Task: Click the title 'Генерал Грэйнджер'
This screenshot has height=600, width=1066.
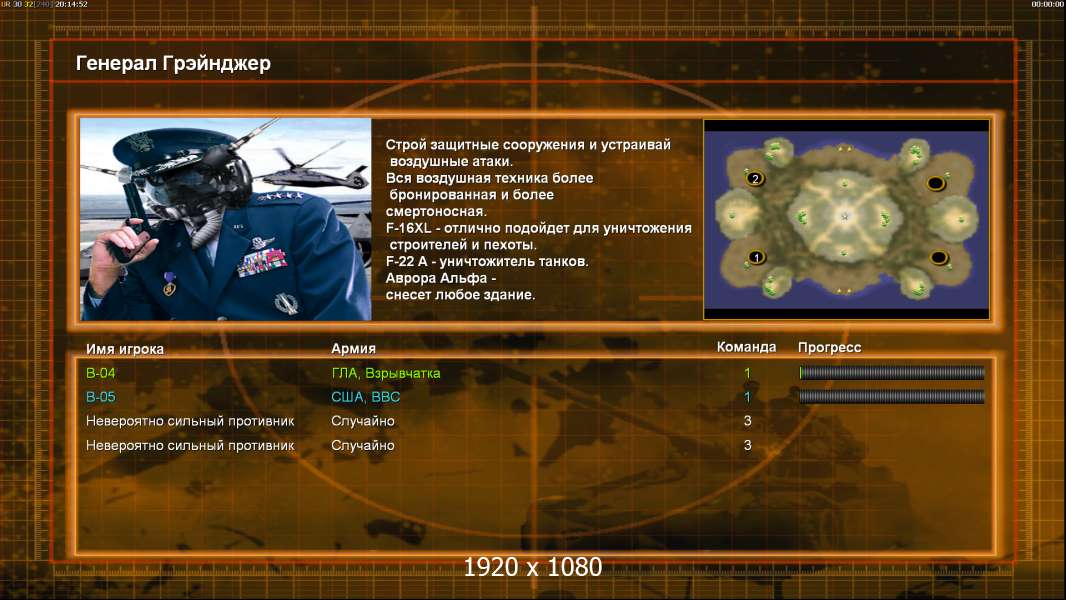Action: pyautogui.click(x=173, y=63)
